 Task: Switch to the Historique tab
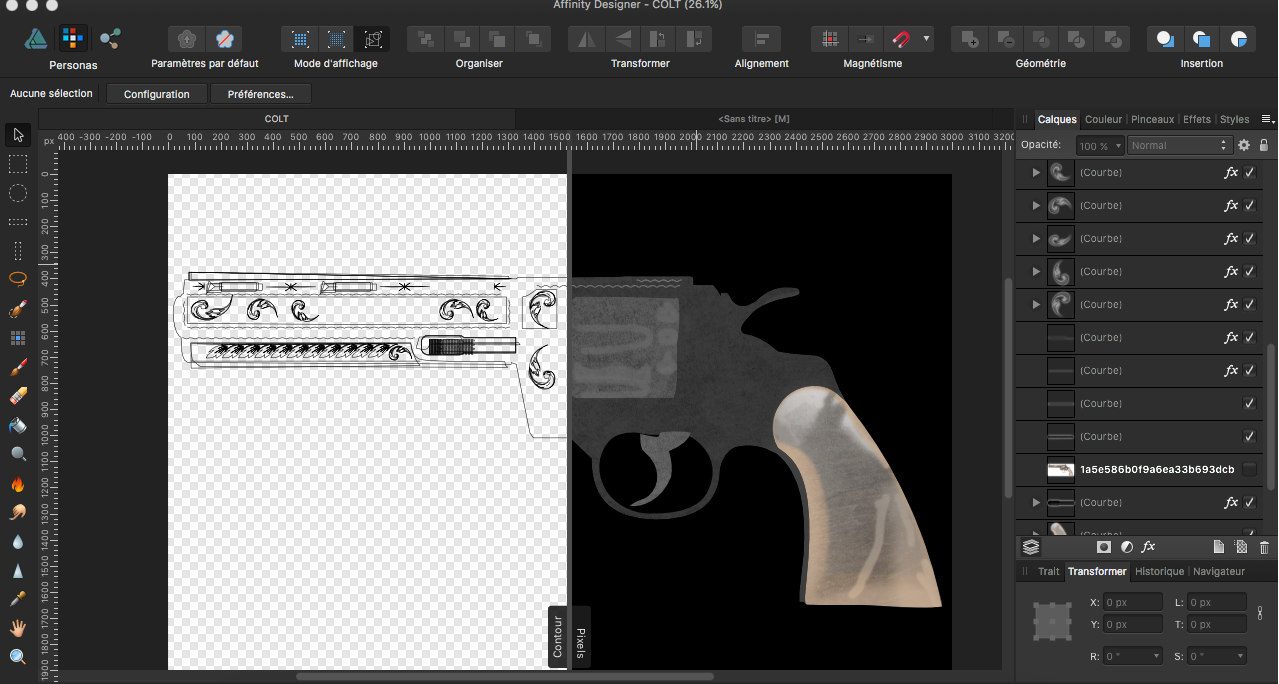coord(1159,571)
